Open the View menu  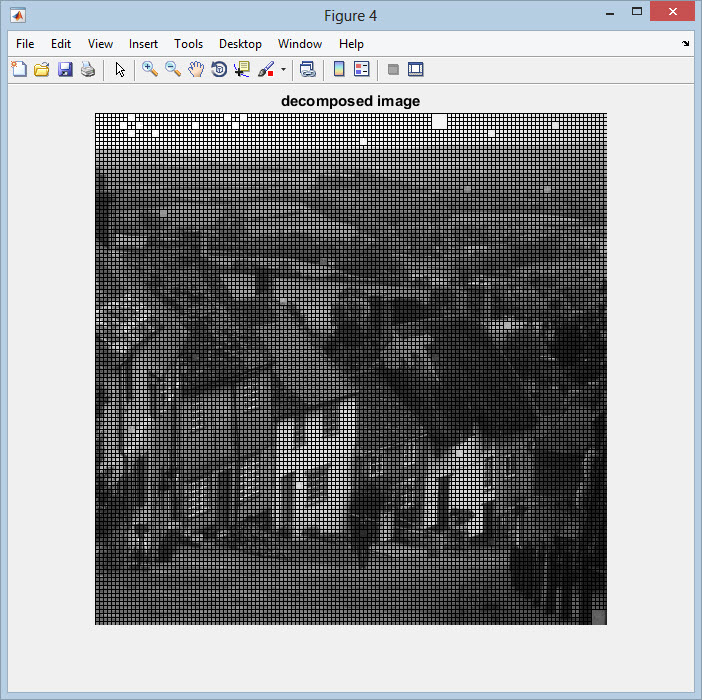[100, 44]
